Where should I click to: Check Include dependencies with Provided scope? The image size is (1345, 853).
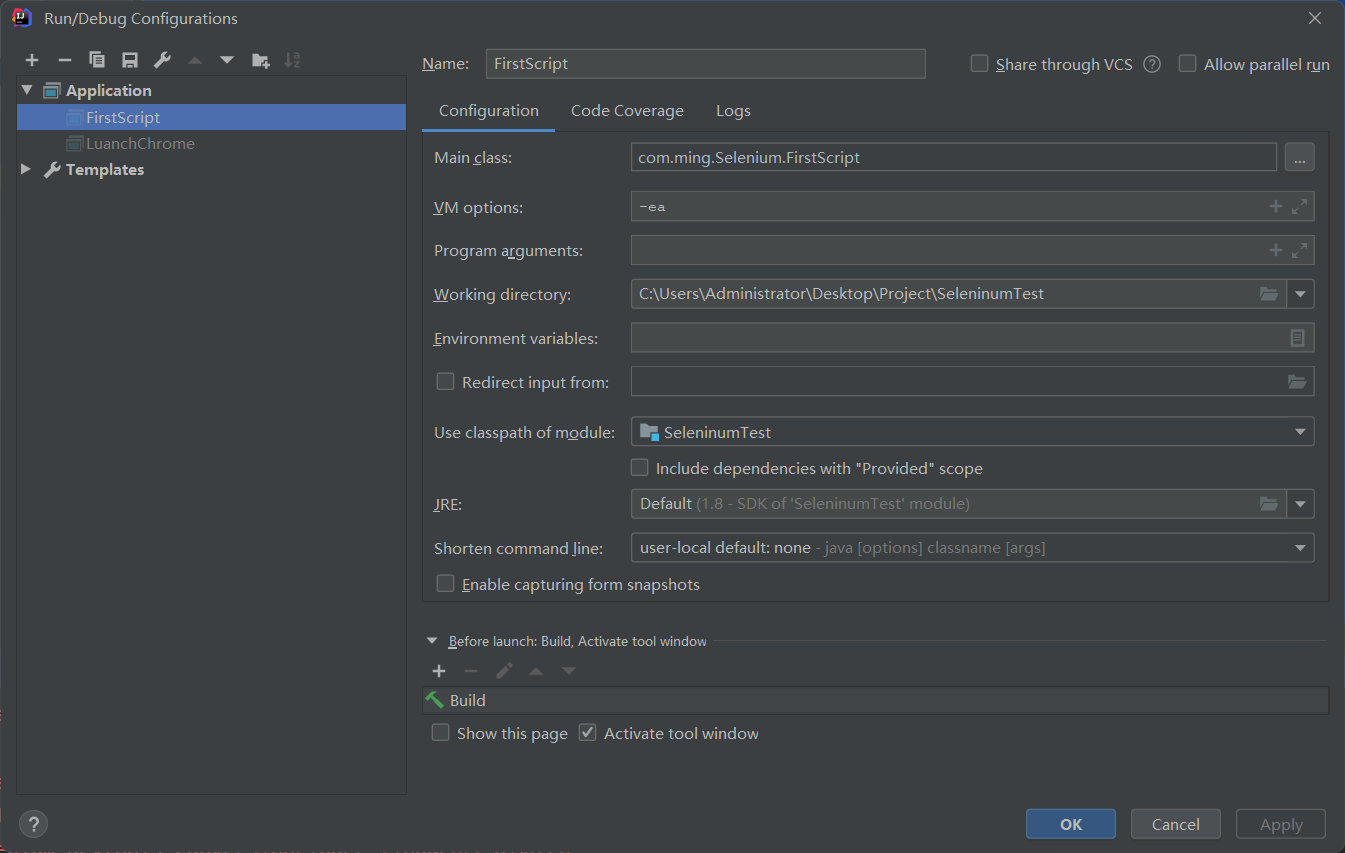tap(640, 468)
